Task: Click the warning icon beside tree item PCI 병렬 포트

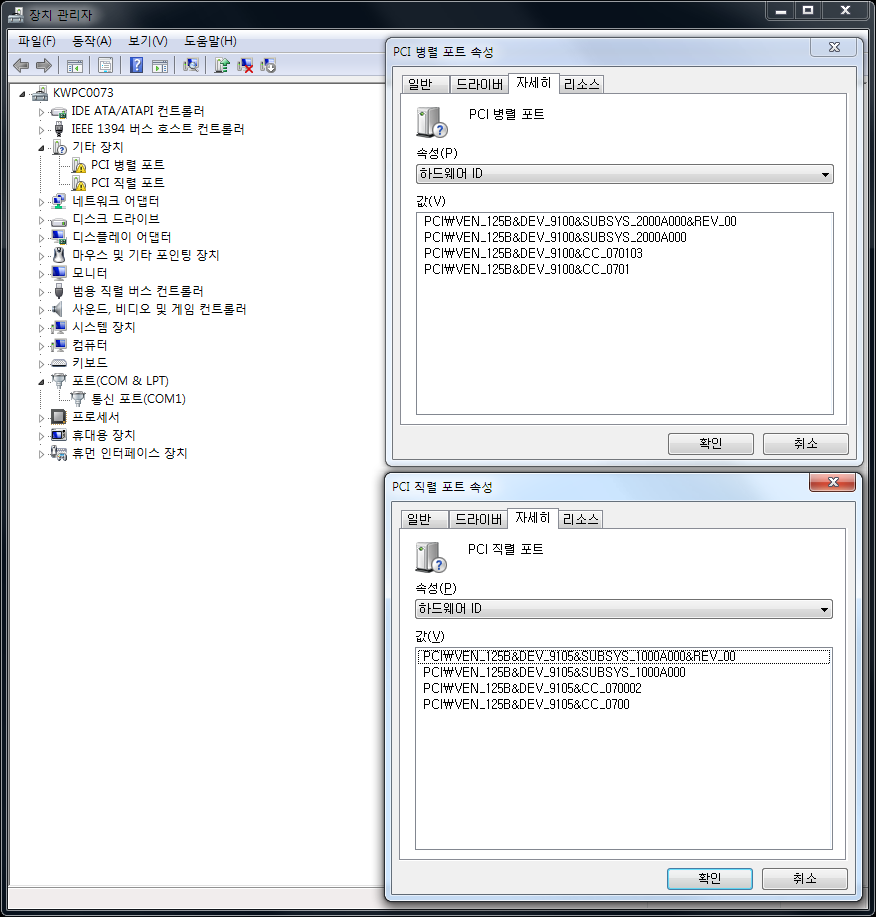Action: [x=79, y=166]
